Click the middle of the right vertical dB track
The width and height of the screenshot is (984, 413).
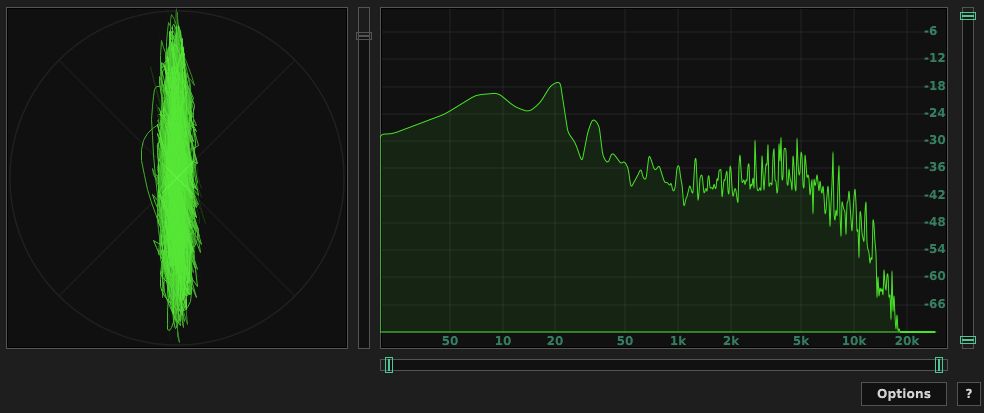click(967, 178)
